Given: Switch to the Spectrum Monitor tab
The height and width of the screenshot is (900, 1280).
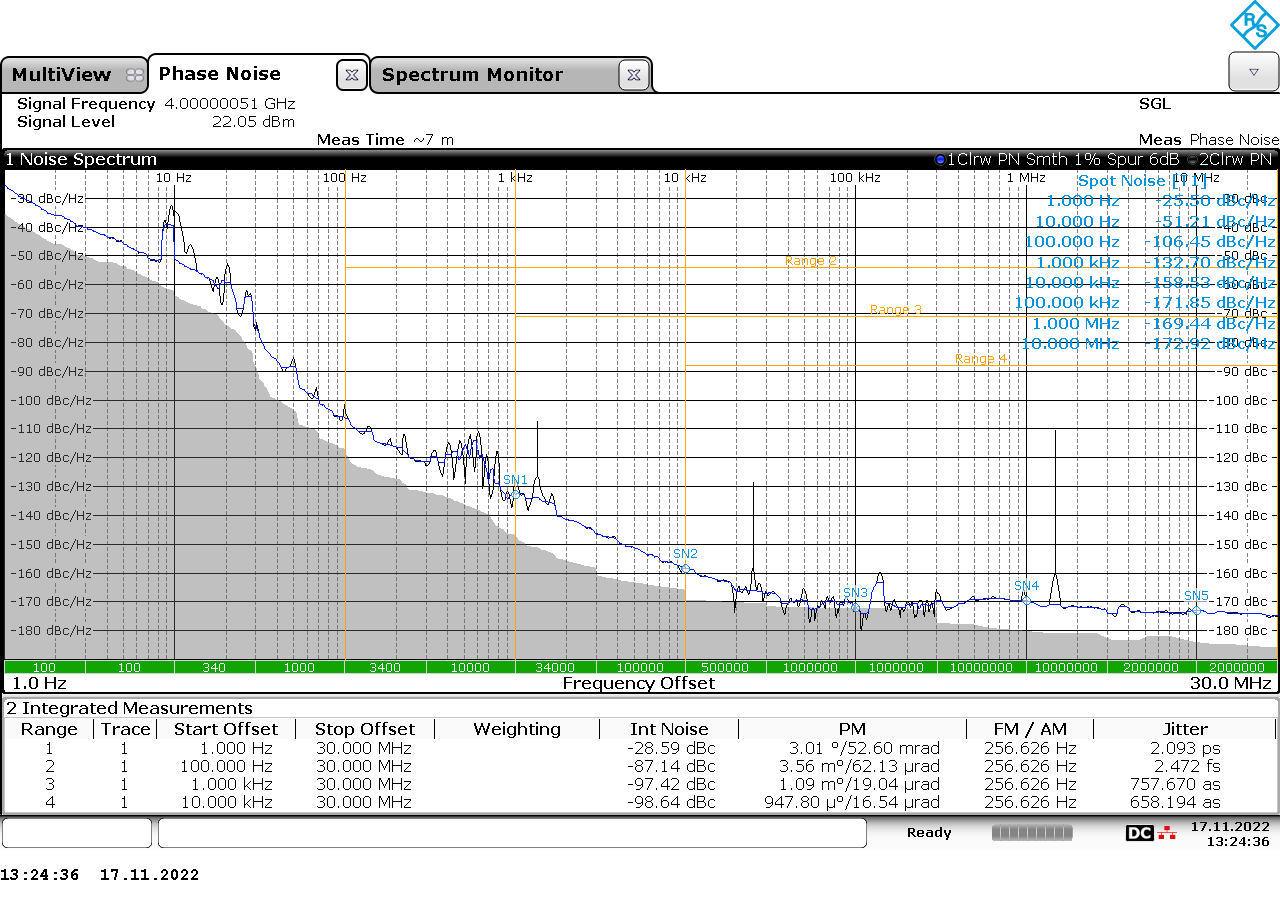Looking at the screenshot, I should (472, 75).
